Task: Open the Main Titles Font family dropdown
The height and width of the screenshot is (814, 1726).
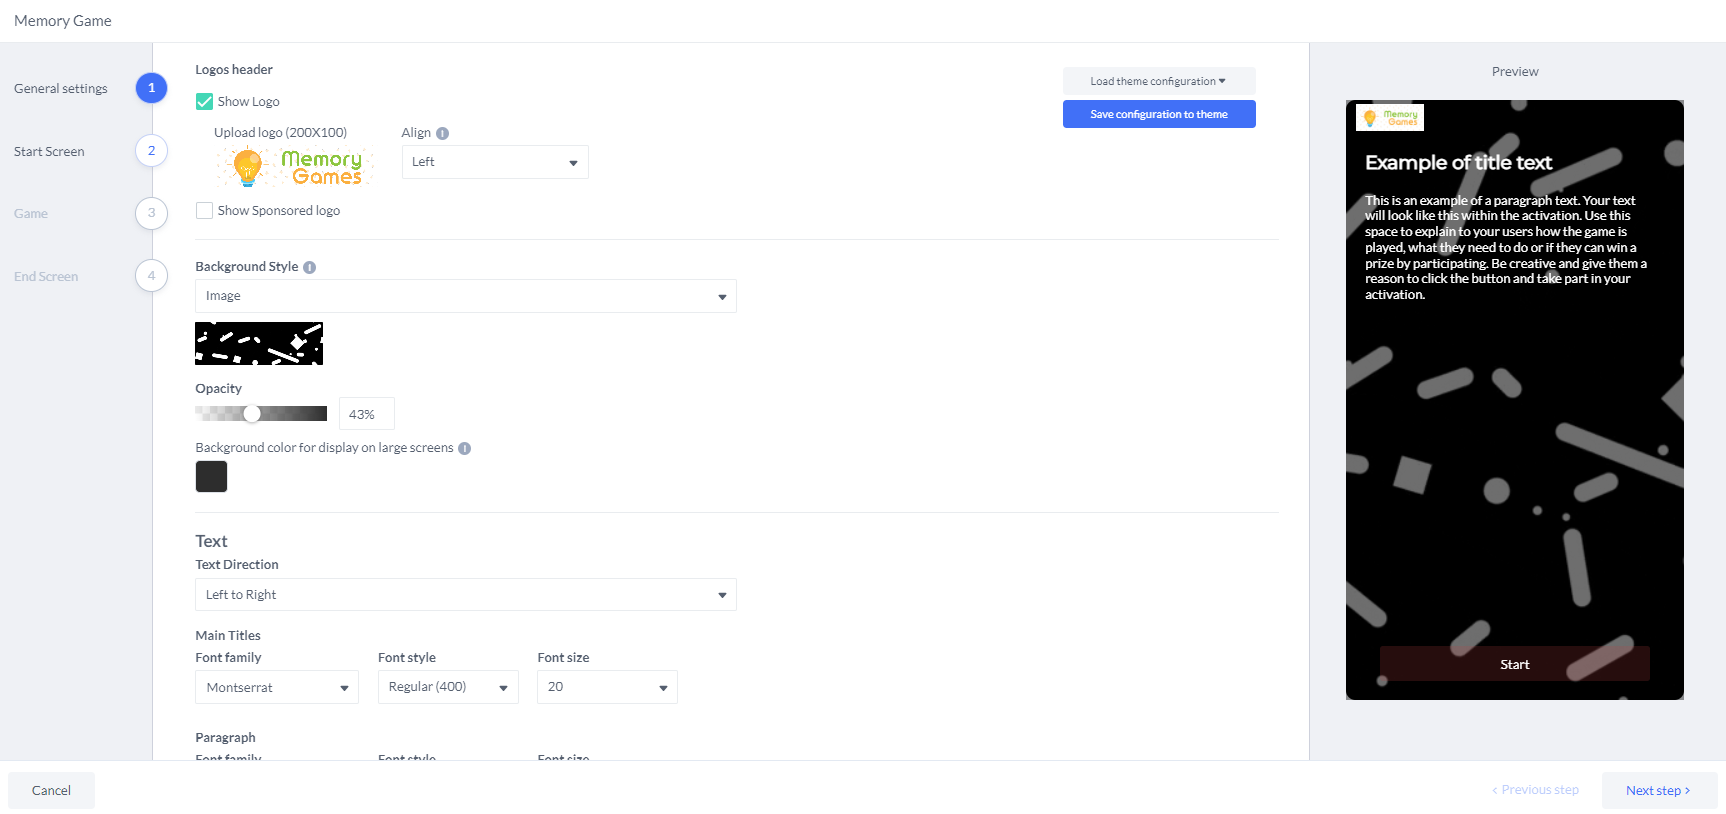Action: 276,688
